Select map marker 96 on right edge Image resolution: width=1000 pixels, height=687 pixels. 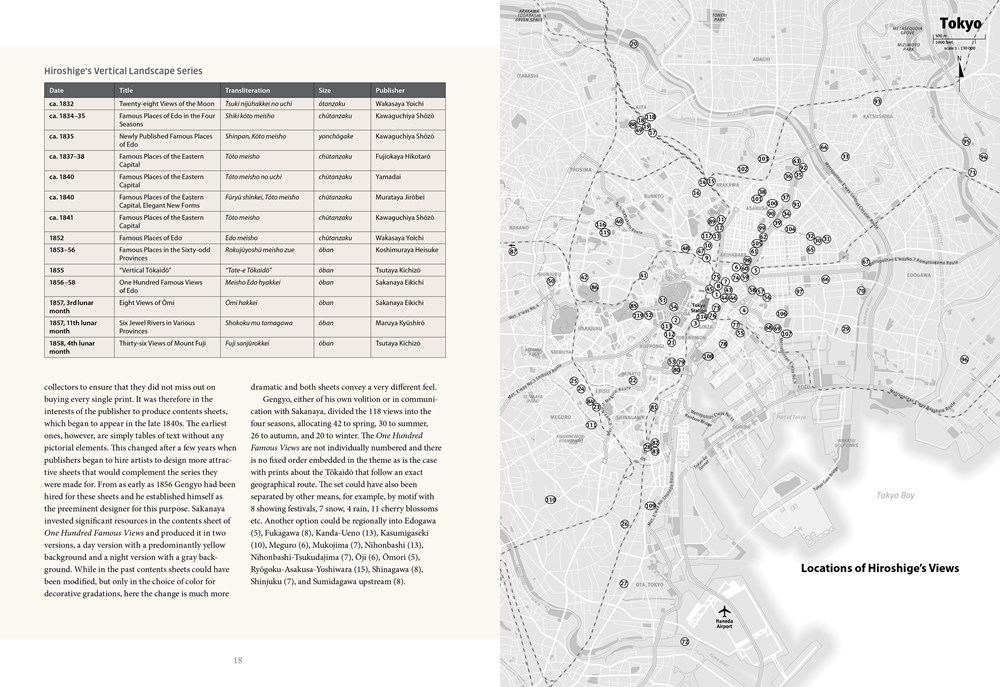964,360
